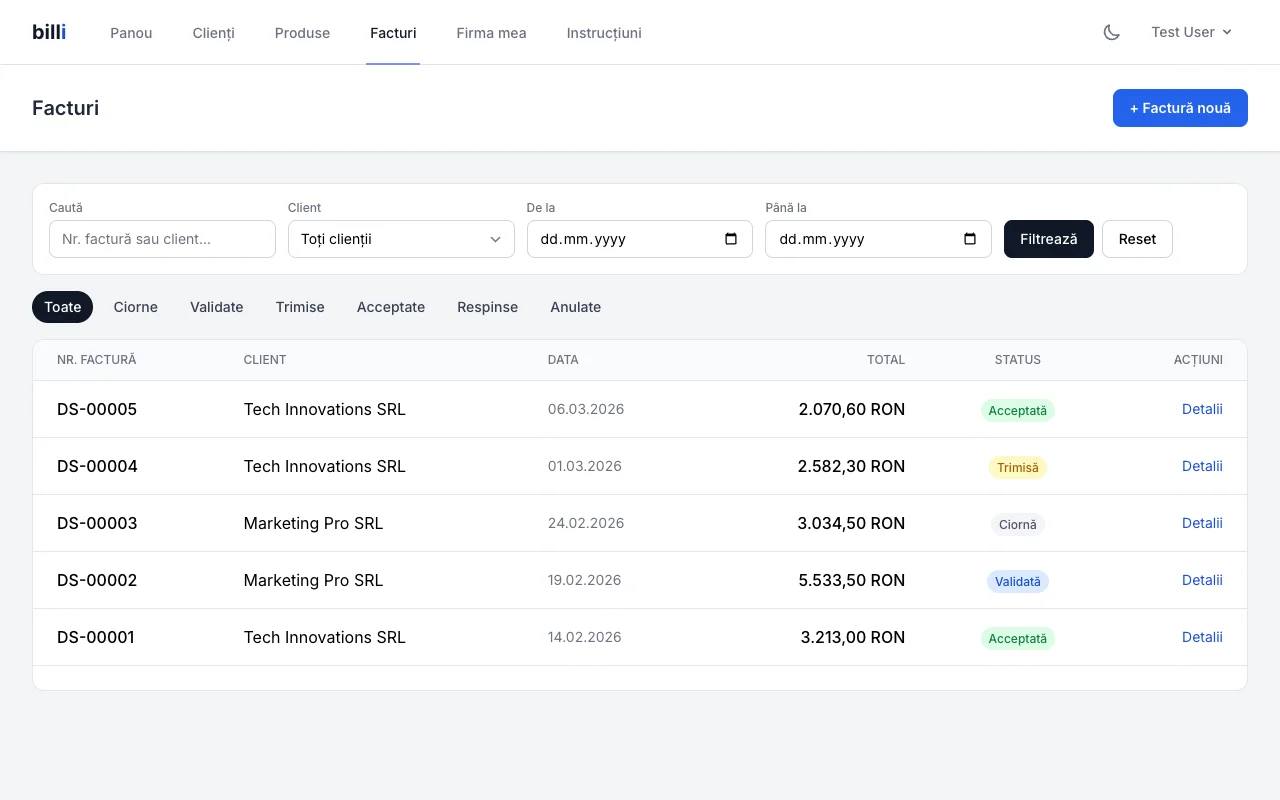1280x800 pixels.
Task: Expand the Test User account menu
Action: point(1191,32)
